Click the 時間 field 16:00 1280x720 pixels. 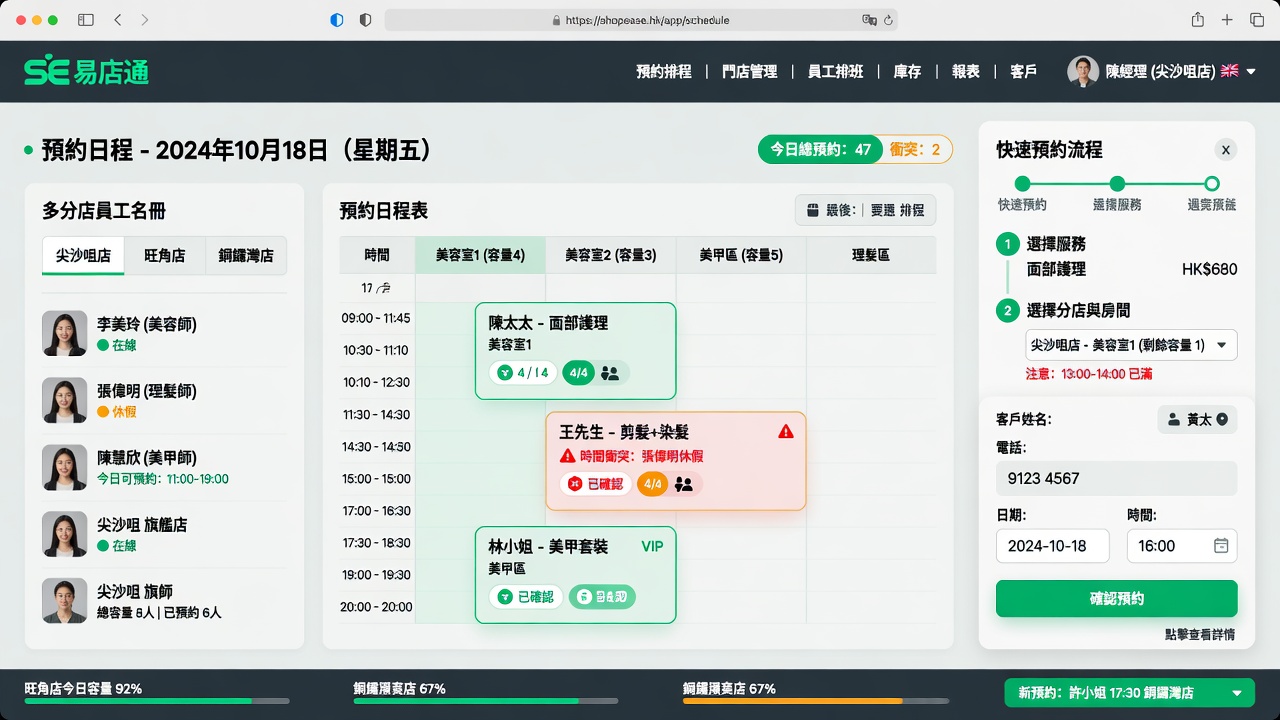[x=1182, y=546]
